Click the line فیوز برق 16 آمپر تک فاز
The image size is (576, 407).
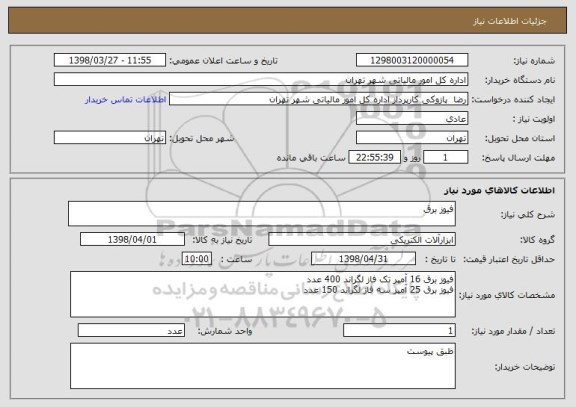coord(380,280)
